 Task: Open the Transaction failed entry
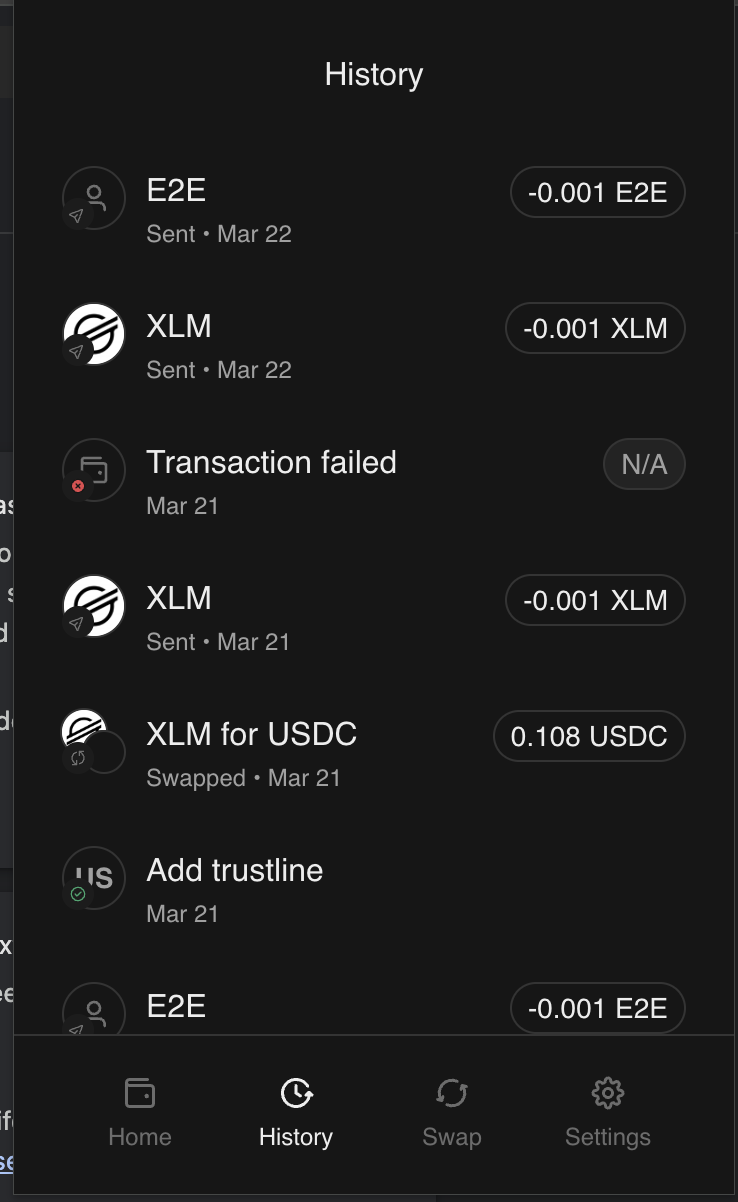271,463
